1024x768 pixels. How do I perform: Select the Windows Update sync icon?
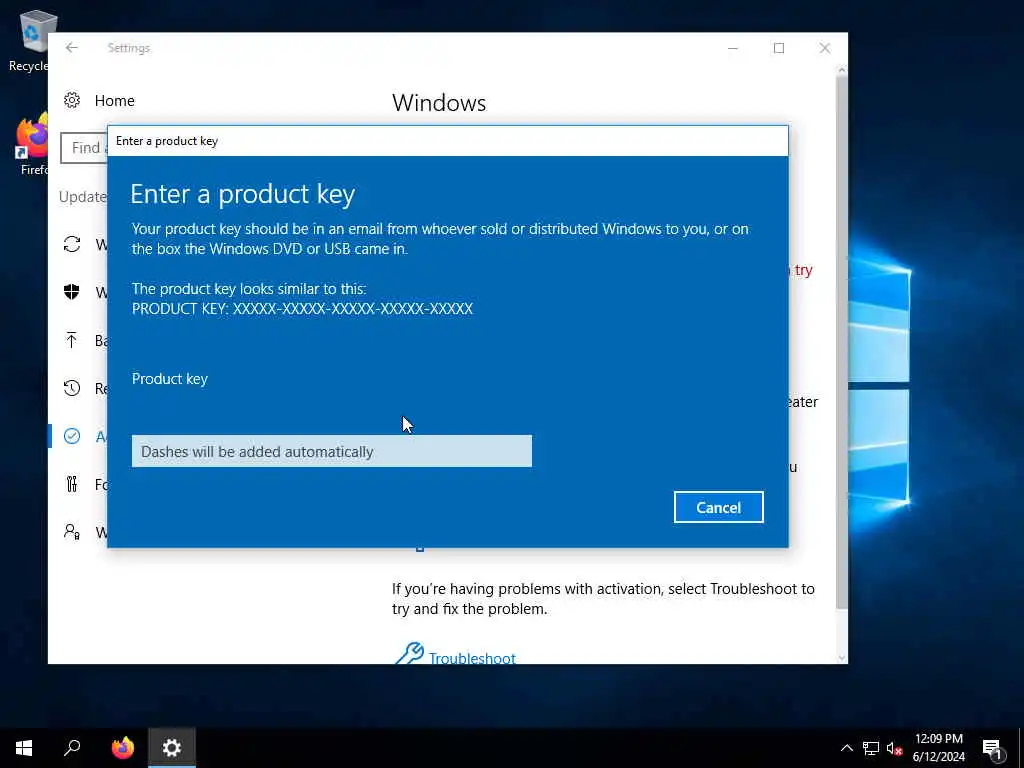tap(72, 244)
